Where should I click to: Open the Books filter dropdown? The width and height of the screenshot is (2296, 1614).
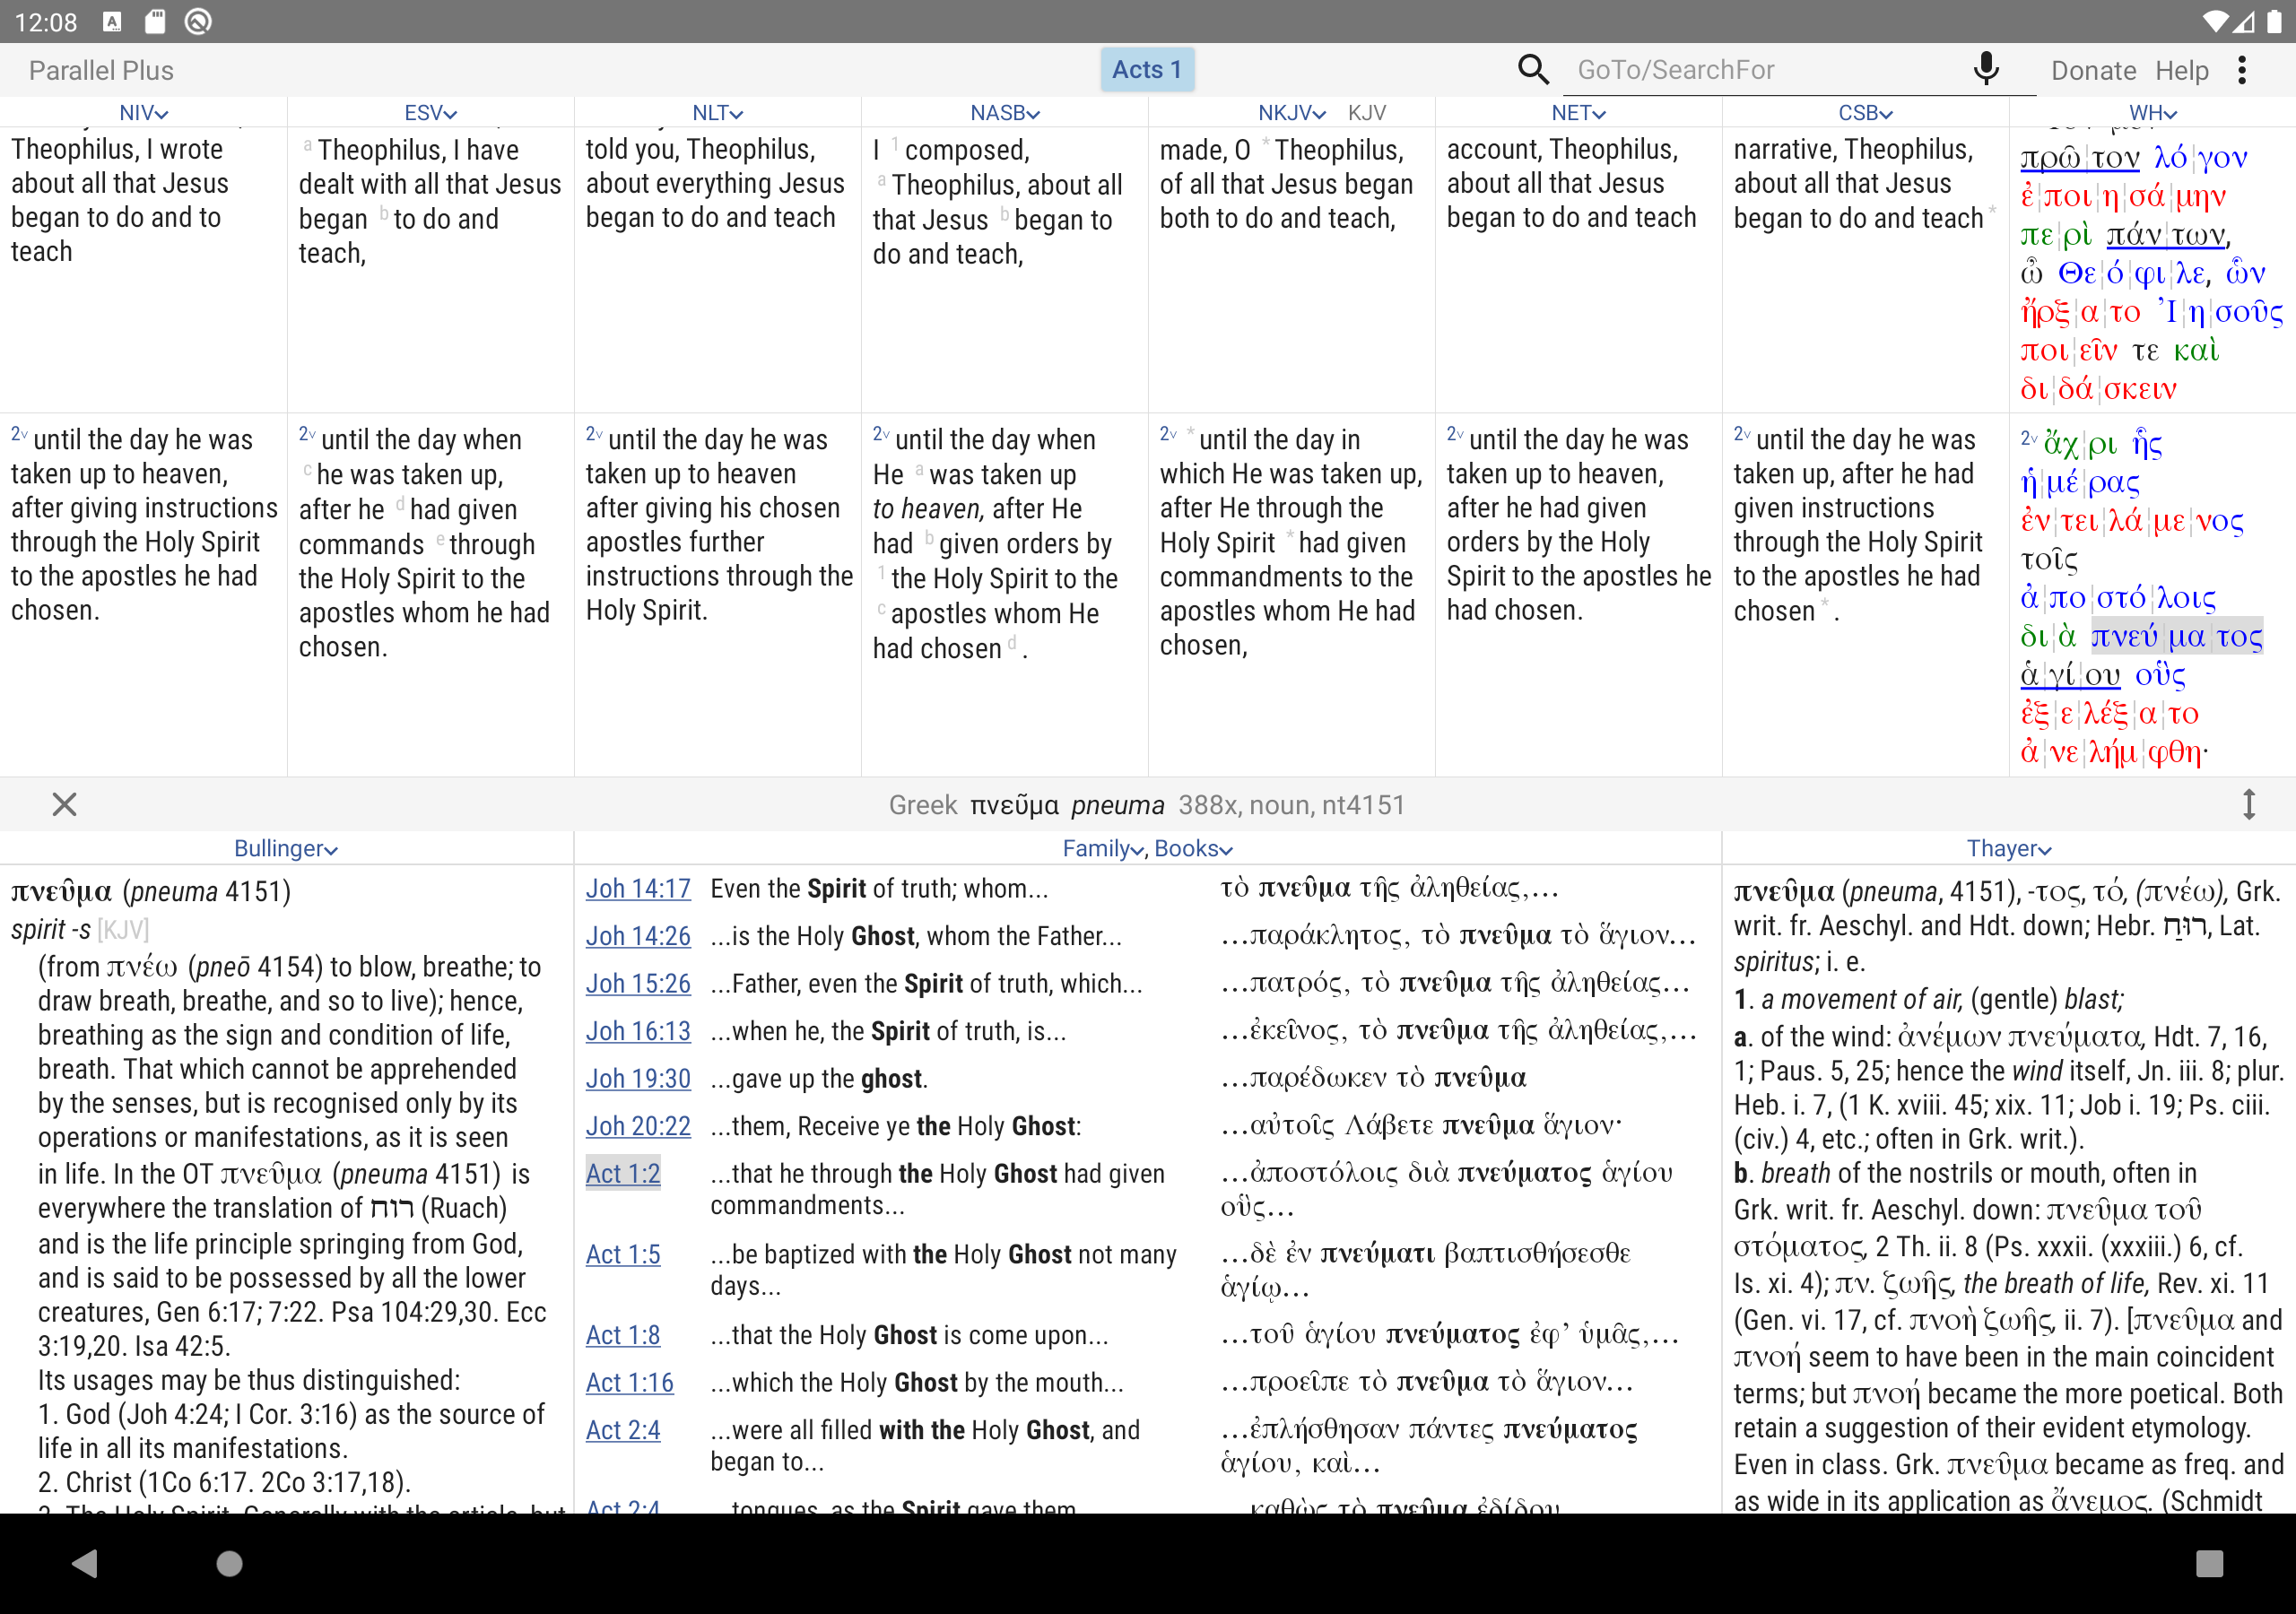(x=1193, y=848)
